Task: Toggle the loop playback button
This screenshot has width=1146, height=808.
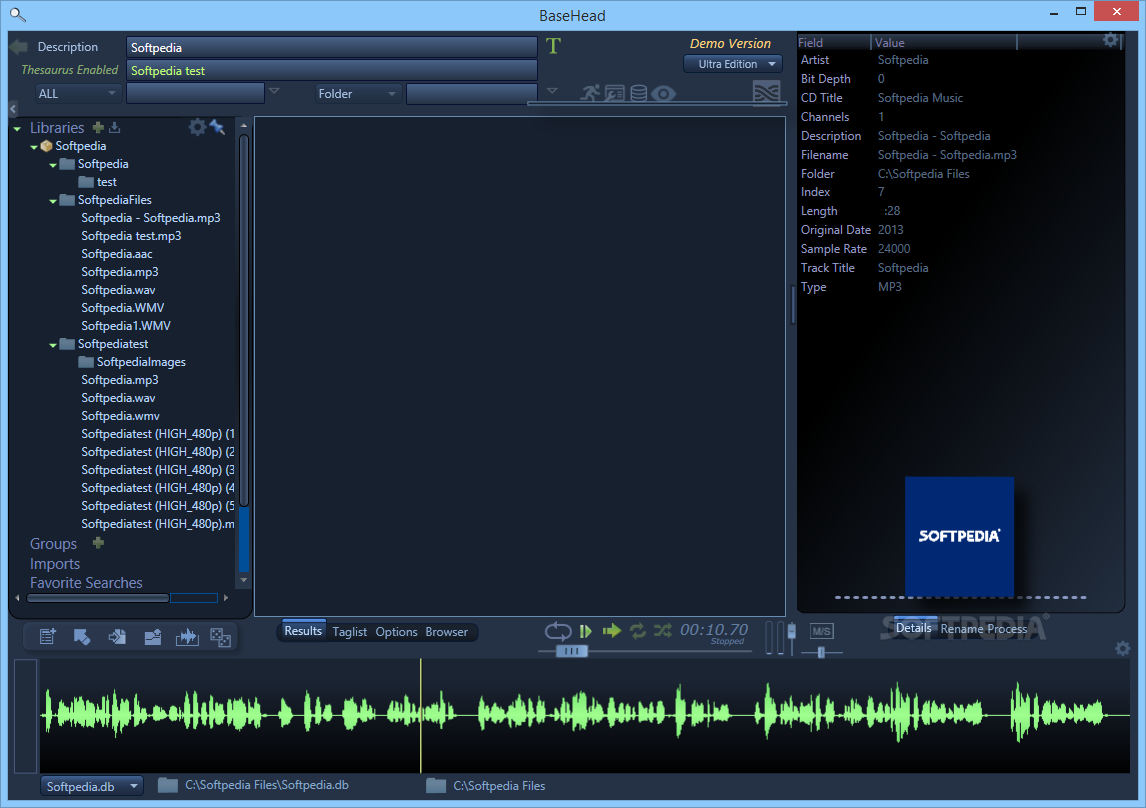Action: click(x=558, y=630)
